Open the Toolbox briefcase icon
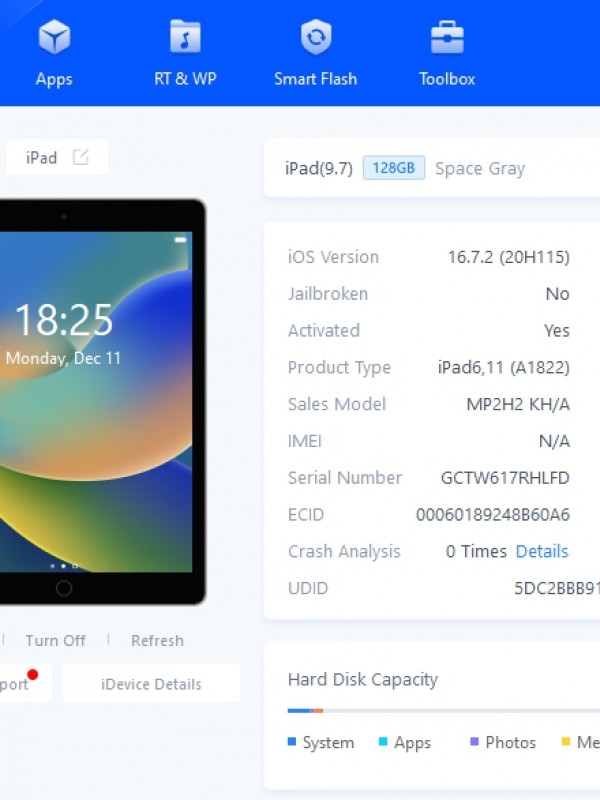The image size is (600, 800). tap(447, 37)
